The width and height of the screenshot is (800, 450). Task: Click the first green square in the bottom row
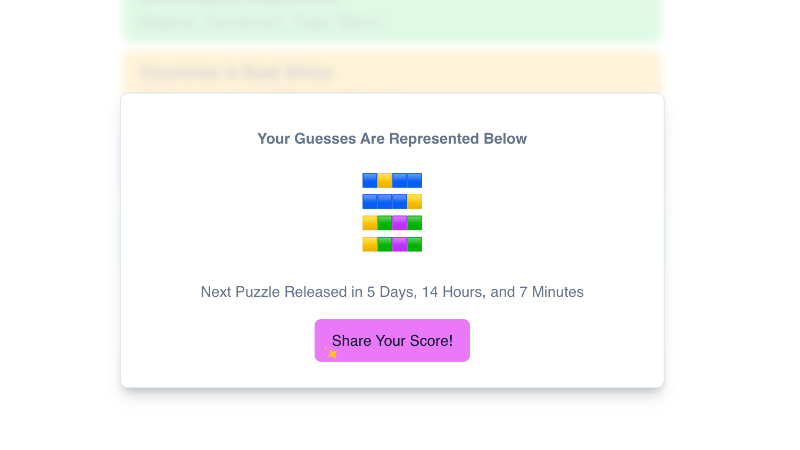tap(385, 244)
